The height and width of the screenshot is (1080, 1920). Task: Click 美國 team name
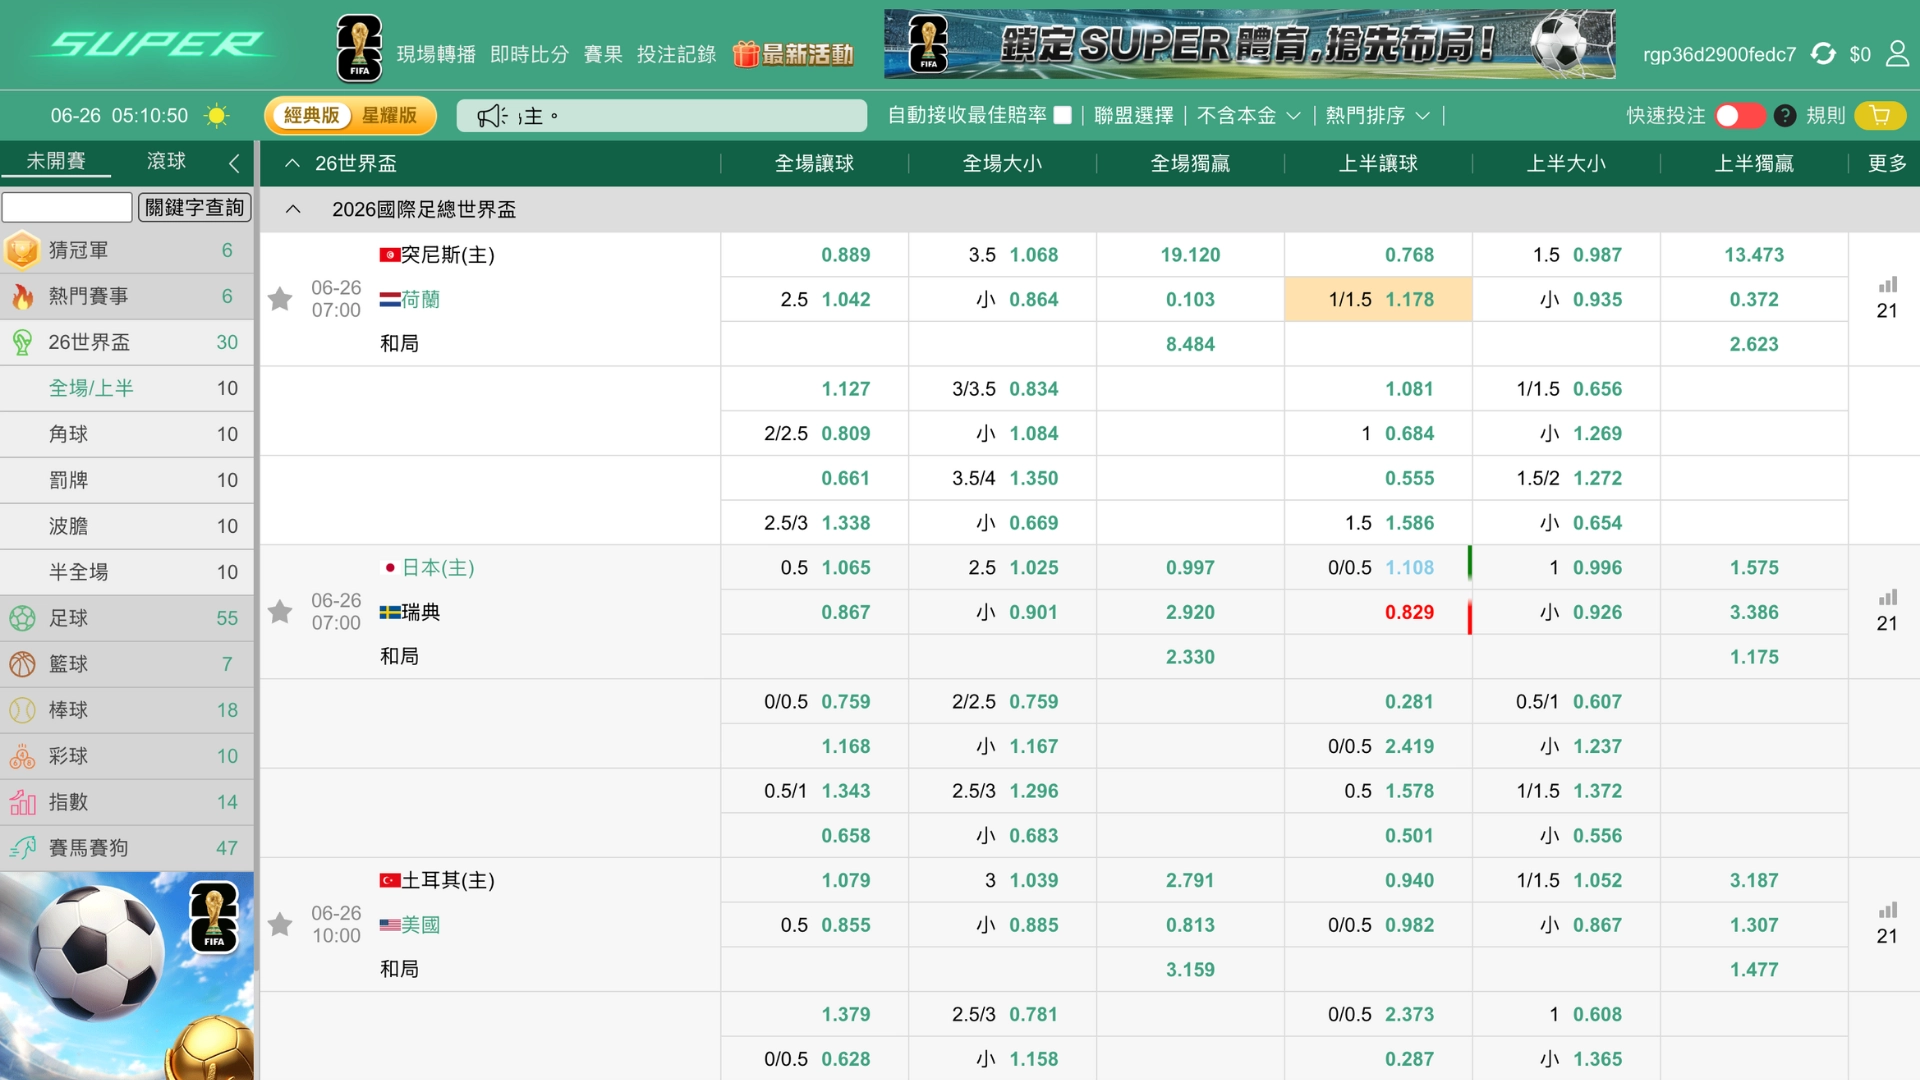421,925
